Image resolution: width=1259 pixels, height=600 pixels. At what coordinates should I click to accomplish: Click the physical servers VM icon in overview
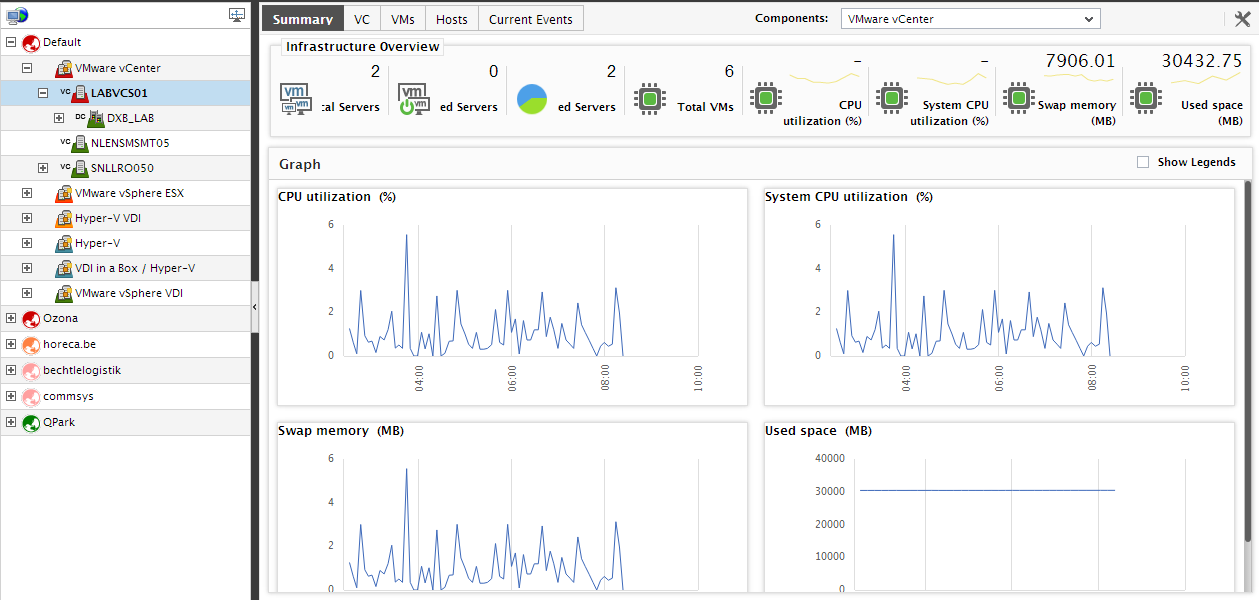(x=297, y=99)
